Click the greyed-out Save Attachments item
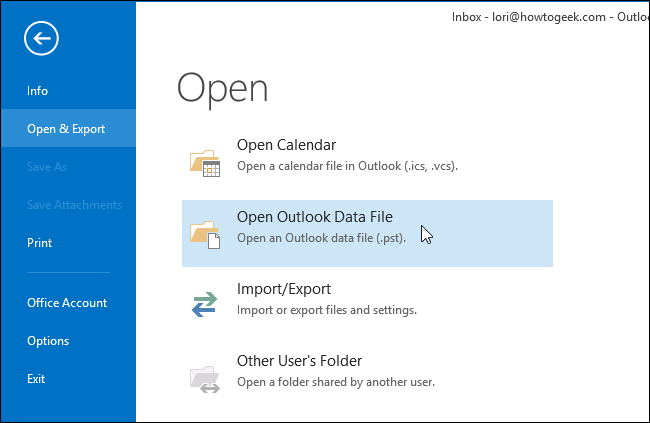This screenshot has height=423, width=650. (x=75, y=205)
